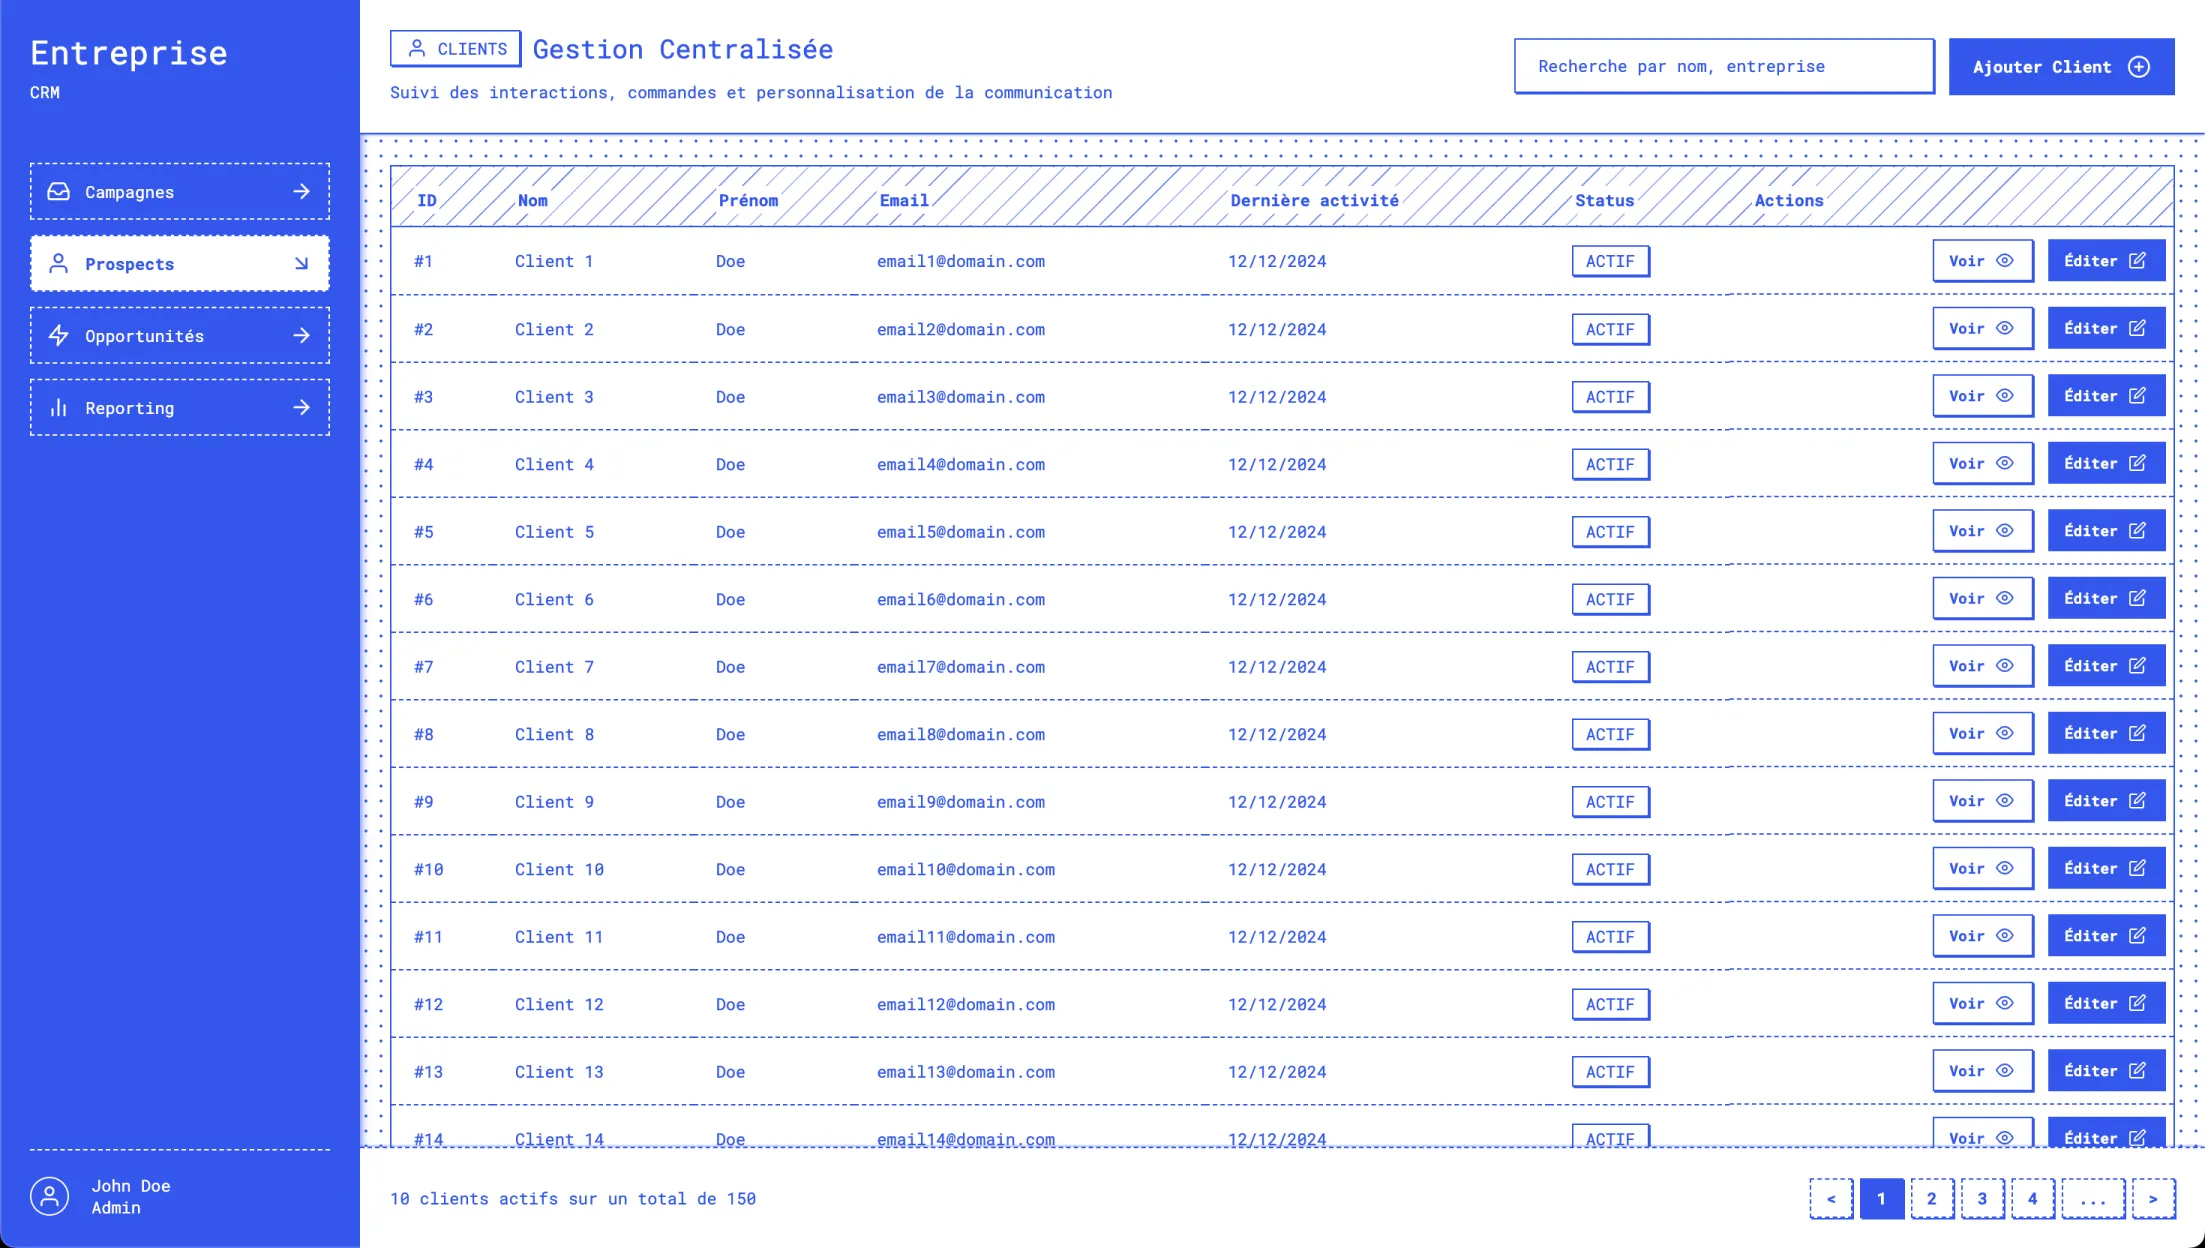The image size is (2205, 1248).
Task: Click the plus circle icon in Ajouter Client
Action: [x=2139, y=67]
